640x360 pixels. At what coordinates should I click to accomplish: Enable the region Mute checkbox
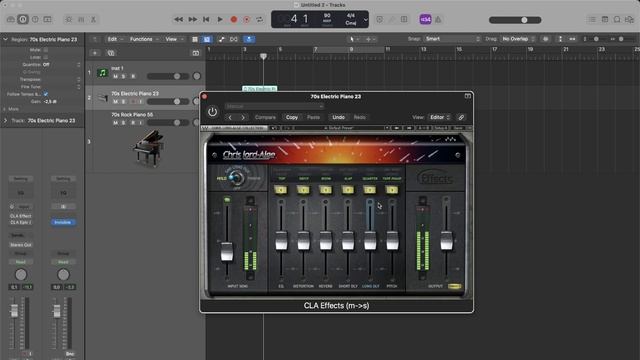[46, 50]
